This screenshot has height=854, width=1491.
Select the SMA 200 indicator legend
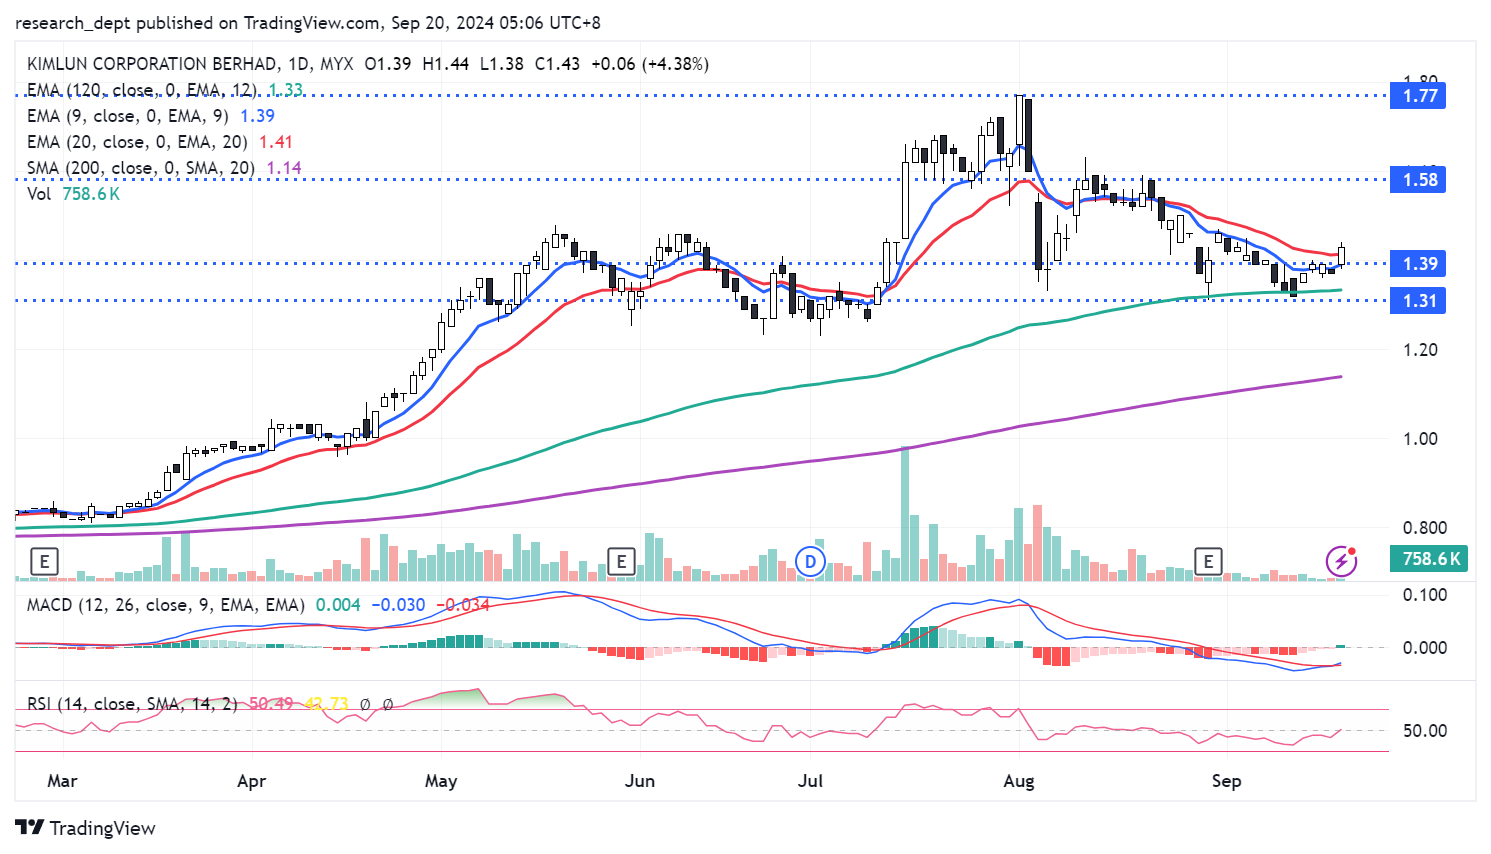pyautogui.click(x=140, y=168)
